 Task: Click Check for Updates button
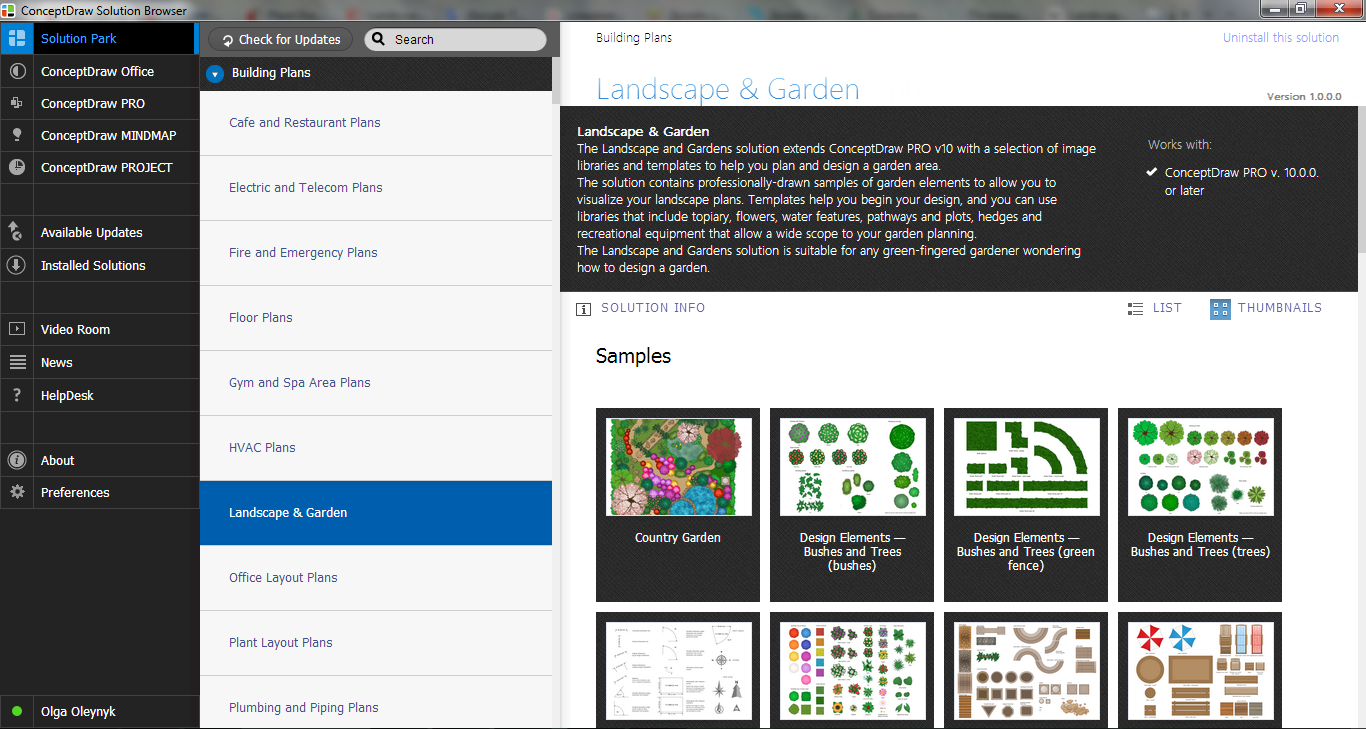pyautogui.click(x=280, y=39)
